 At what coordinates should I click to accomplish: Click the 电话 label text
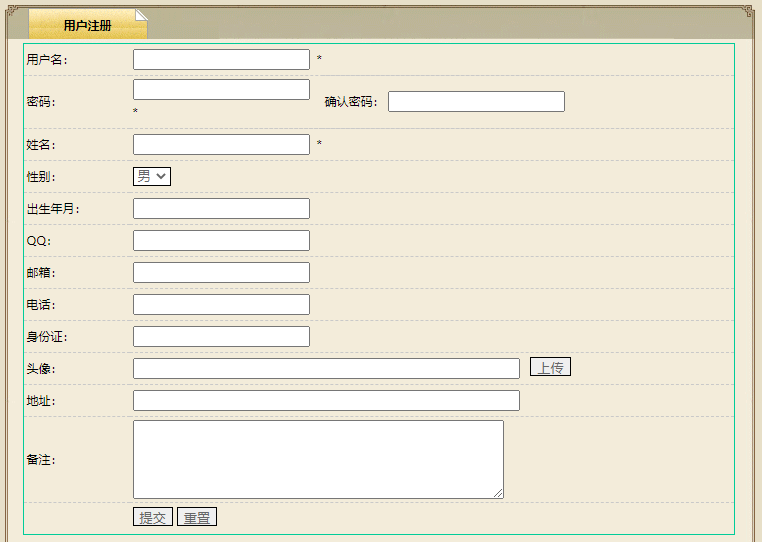(x=41, y=305)
